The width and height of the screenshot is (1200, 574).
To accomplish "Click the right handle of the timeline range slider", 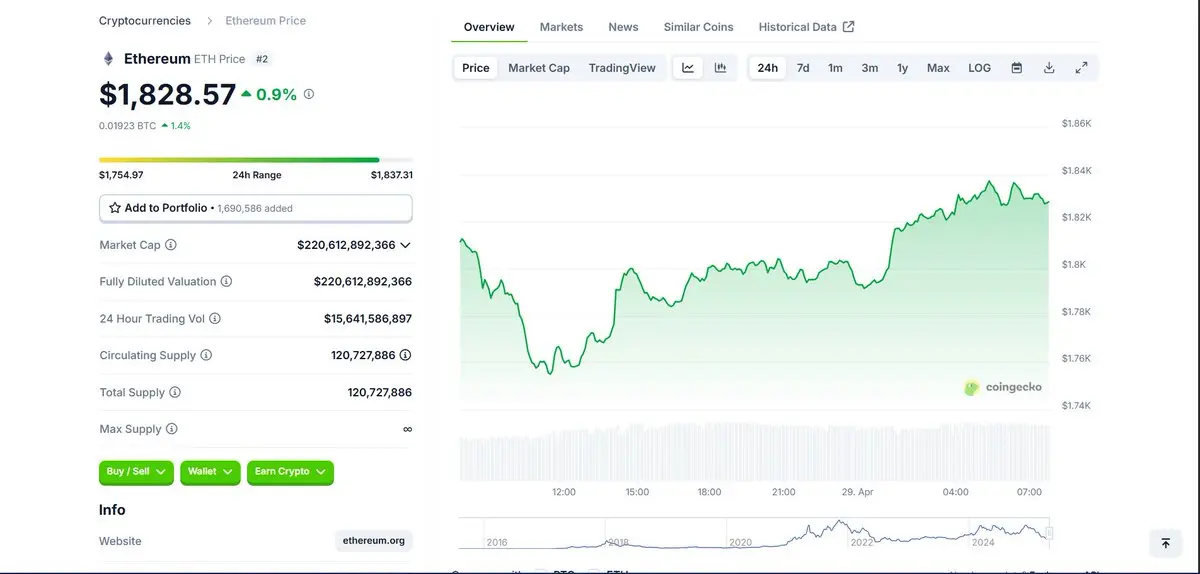I will coord(1049,533).
